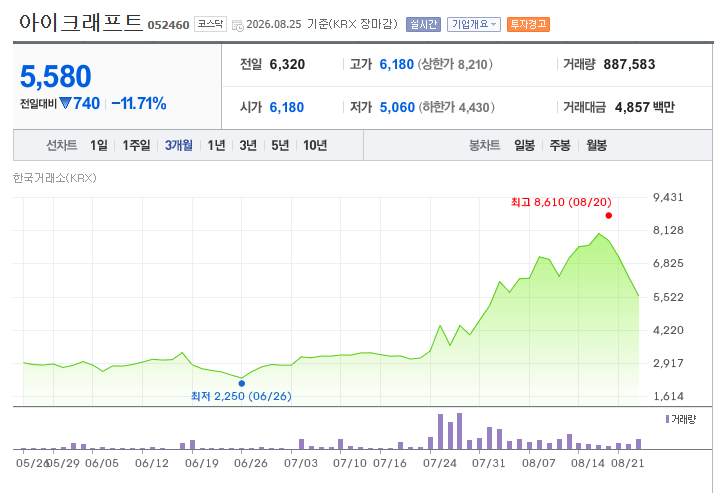714x493 pixels.
Task: Select the 1년 line chart tab
Action: (x=216, y=146)
